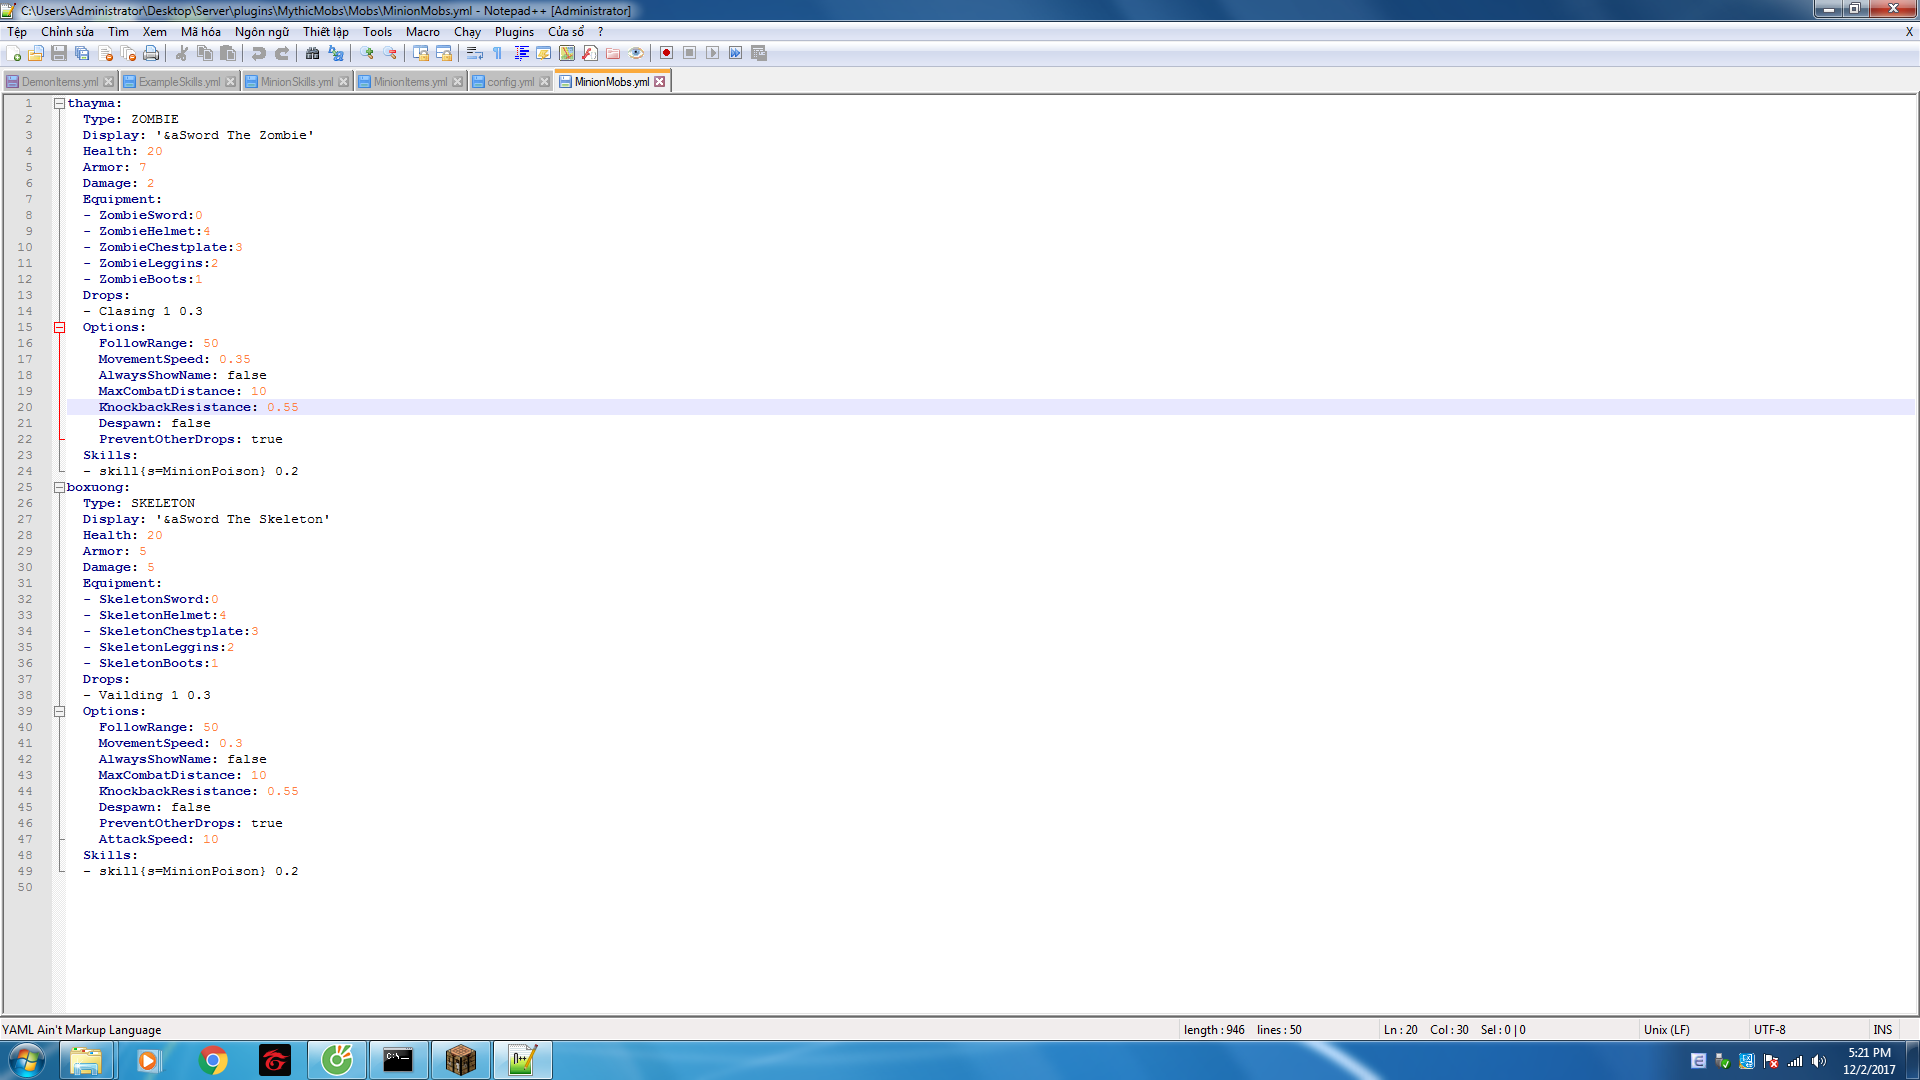Image resolution: width=1920 pixels, height=1080 pixels.
Task: Toggle the Word wrap toolbar button
Action: (475, 53)
